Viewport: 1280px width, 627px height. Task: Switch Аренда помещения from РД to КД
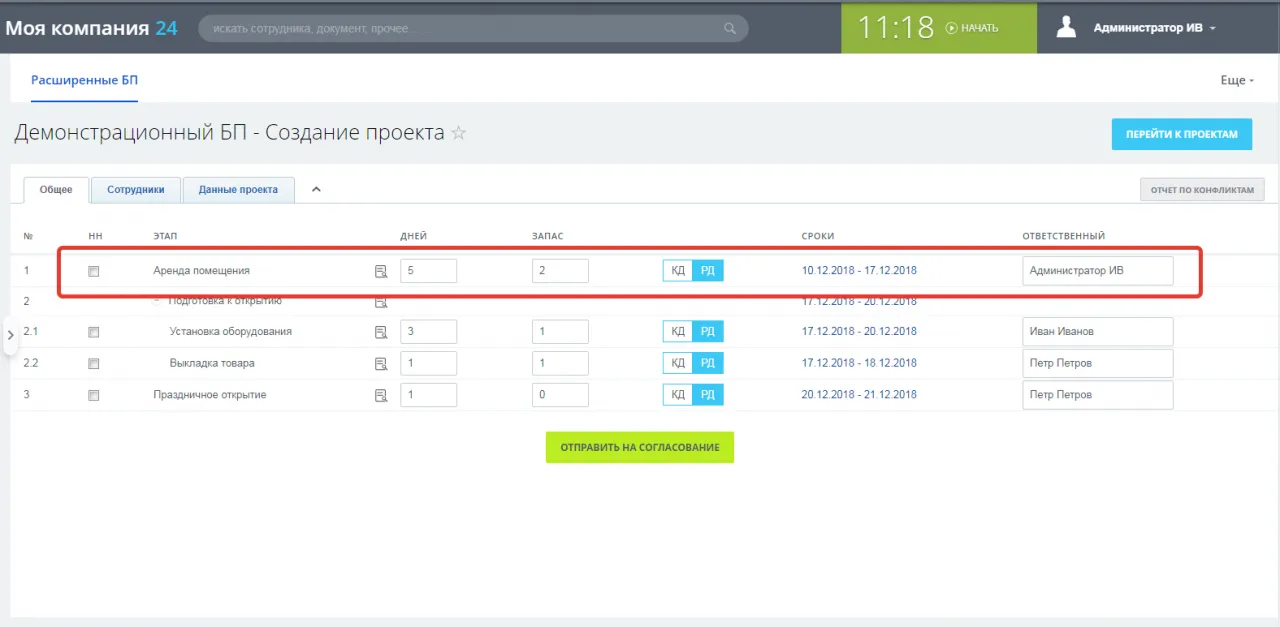point(677,270)
